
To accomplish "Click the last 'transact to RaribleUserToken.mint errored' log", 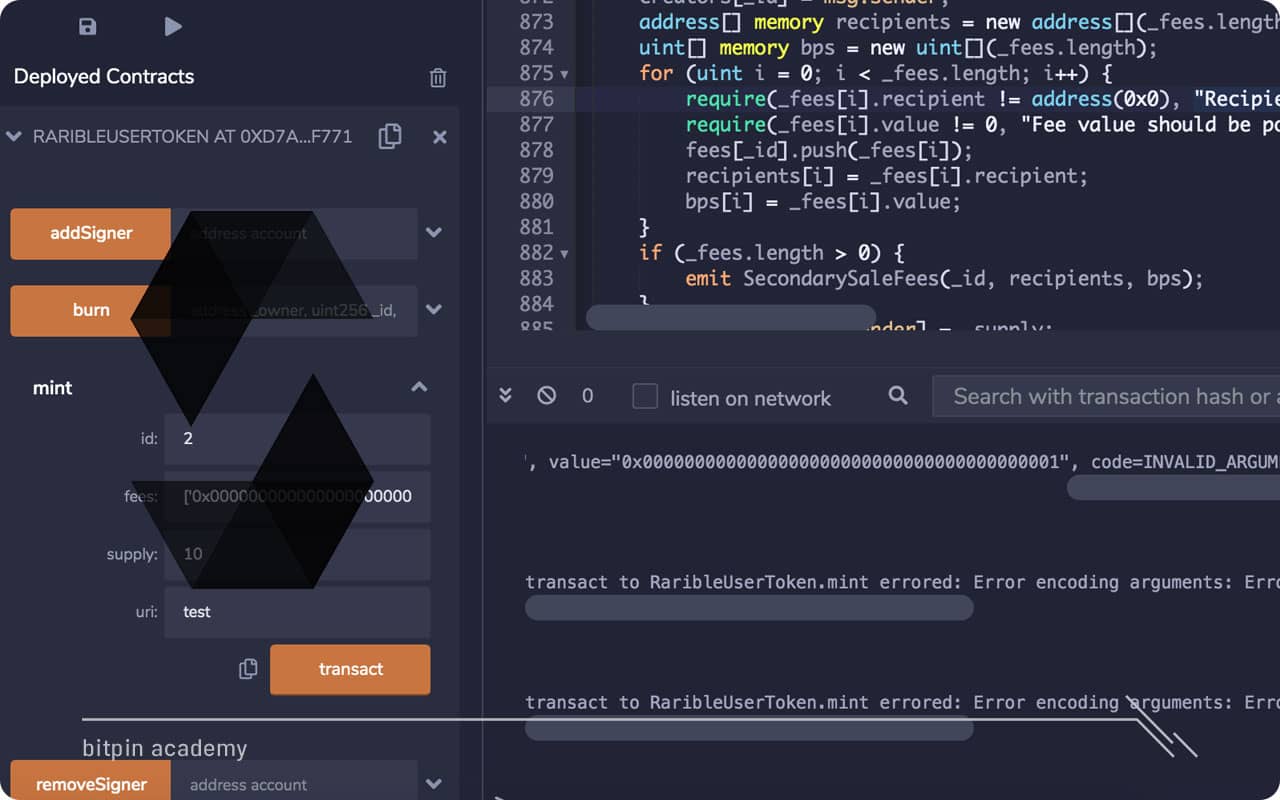I will tap(902, 703).
